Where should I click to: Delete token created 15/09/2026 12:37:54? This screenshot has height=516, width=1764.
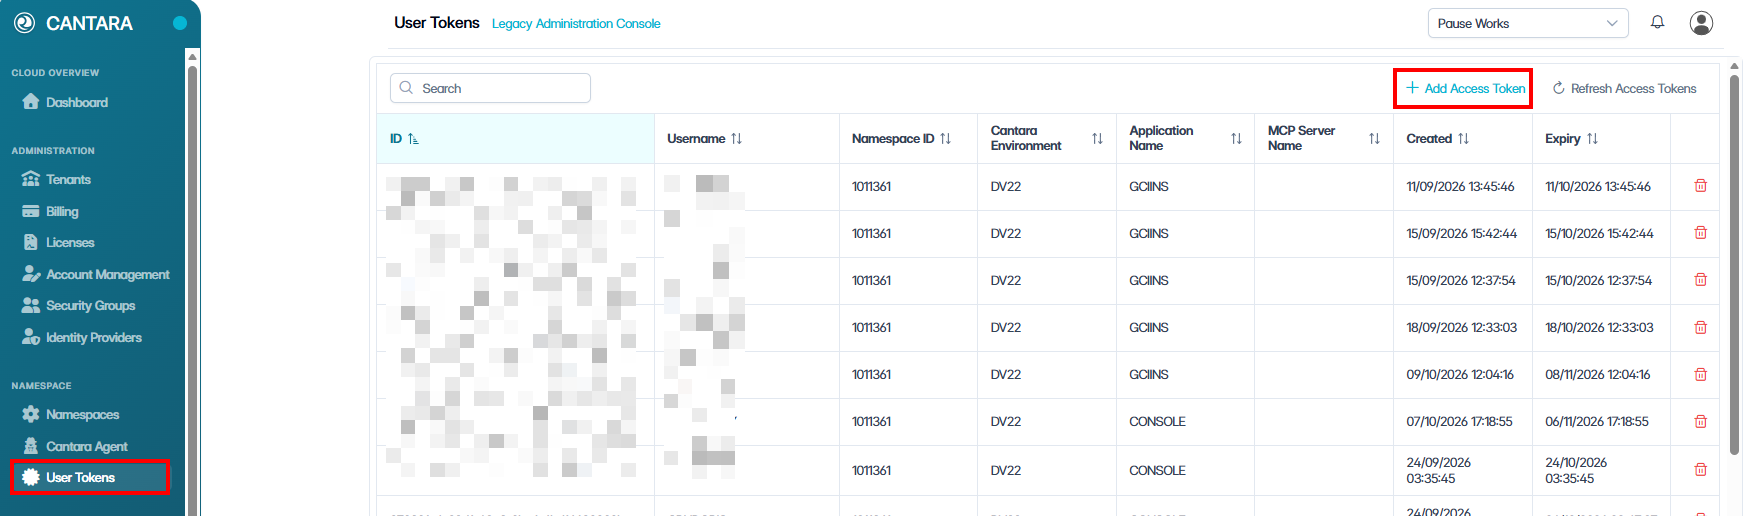(1700, 280)
